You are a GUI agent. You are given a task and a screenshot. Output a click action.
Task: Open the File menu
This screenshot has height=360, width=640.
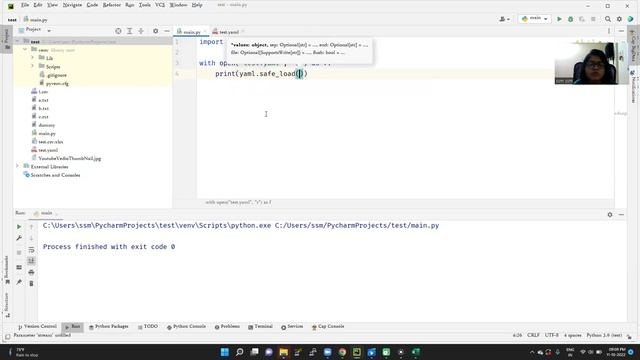[25, 5]
